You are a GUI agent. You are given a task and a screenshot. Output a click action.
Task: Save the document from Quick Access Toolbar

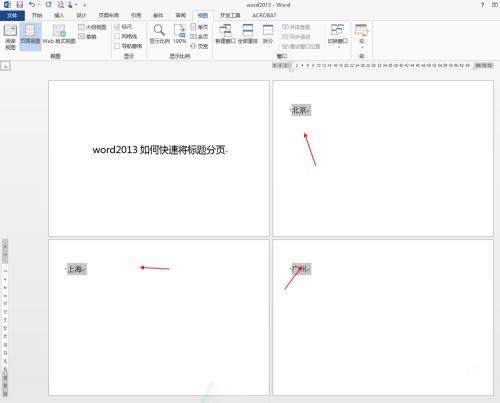click(x=20, y=5)
